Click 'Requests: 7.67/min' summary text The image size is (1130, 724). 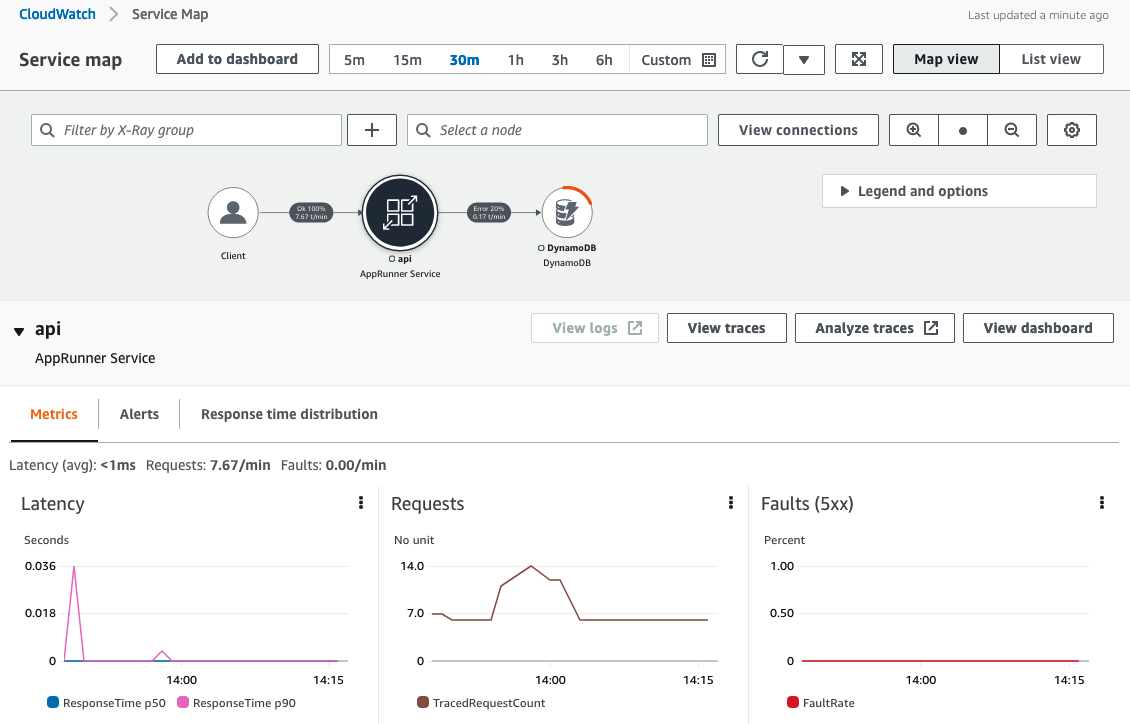point(208,465)
